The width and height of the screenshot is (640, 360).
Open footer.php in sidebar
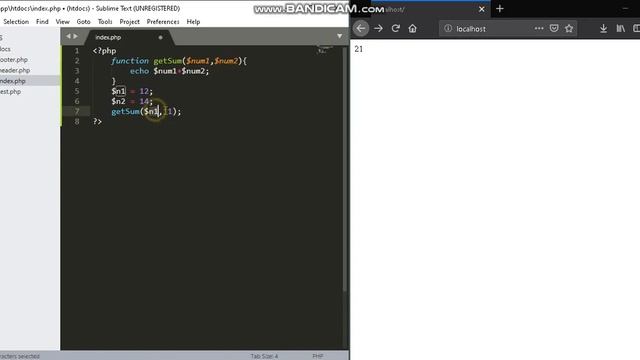(x=14, y=60)
